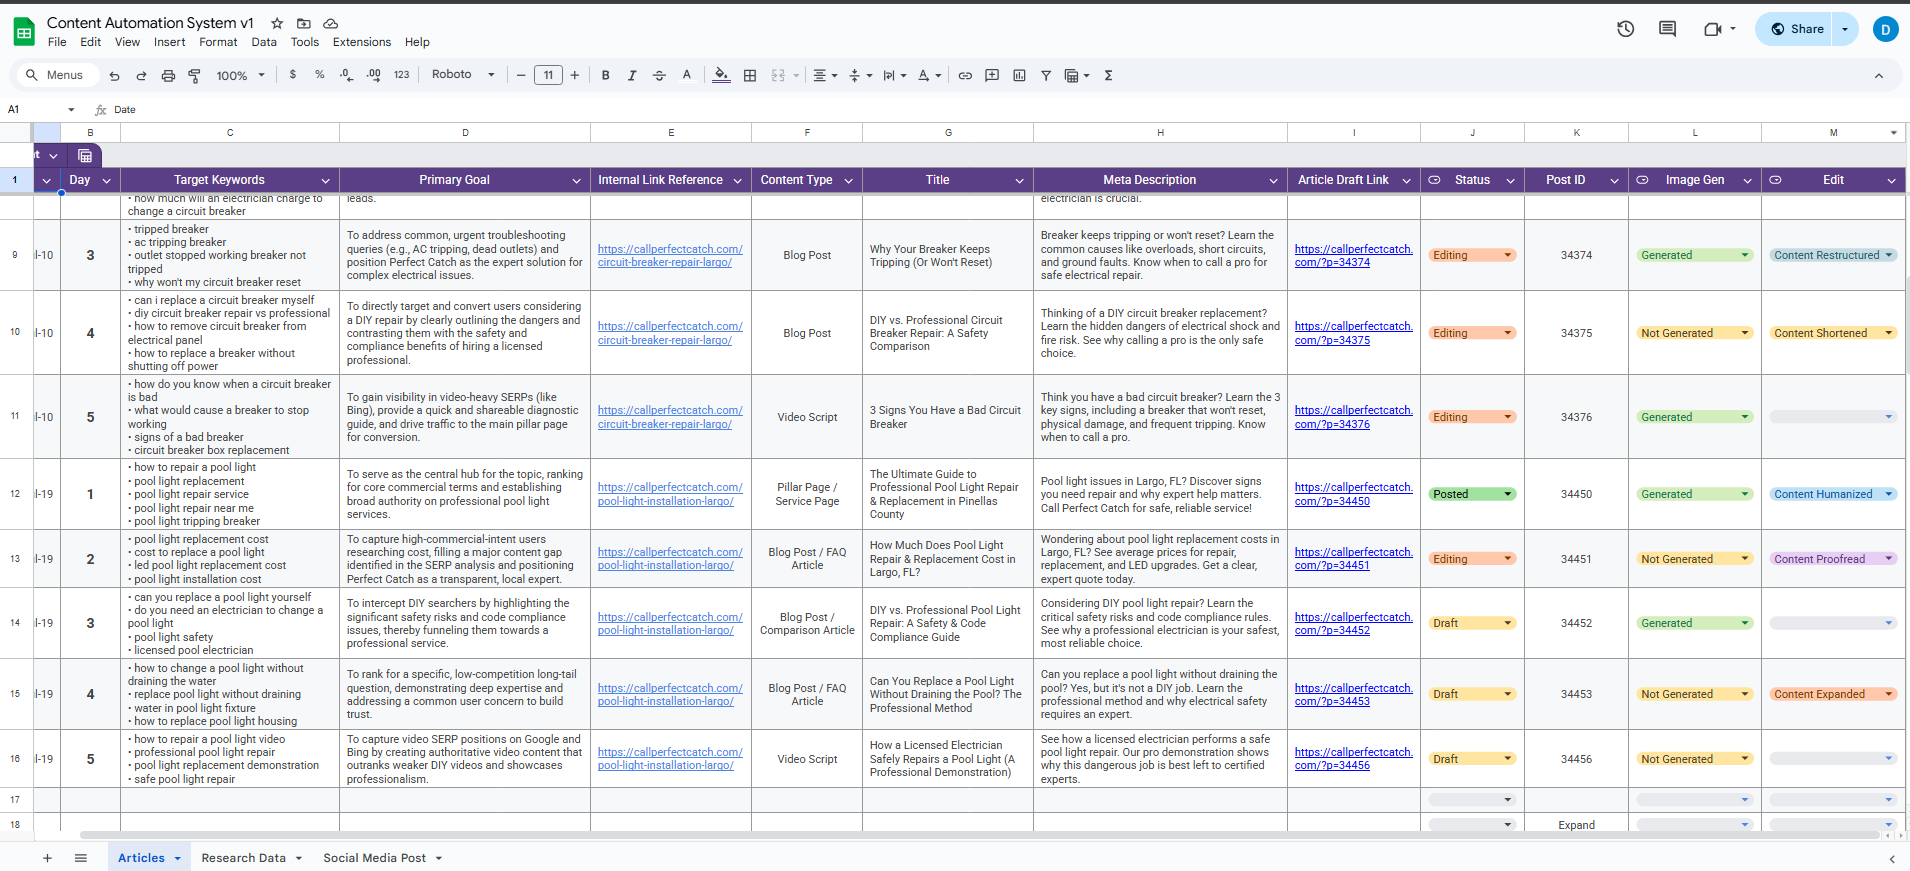Open the D account avatar

(x=1885, y=29)
